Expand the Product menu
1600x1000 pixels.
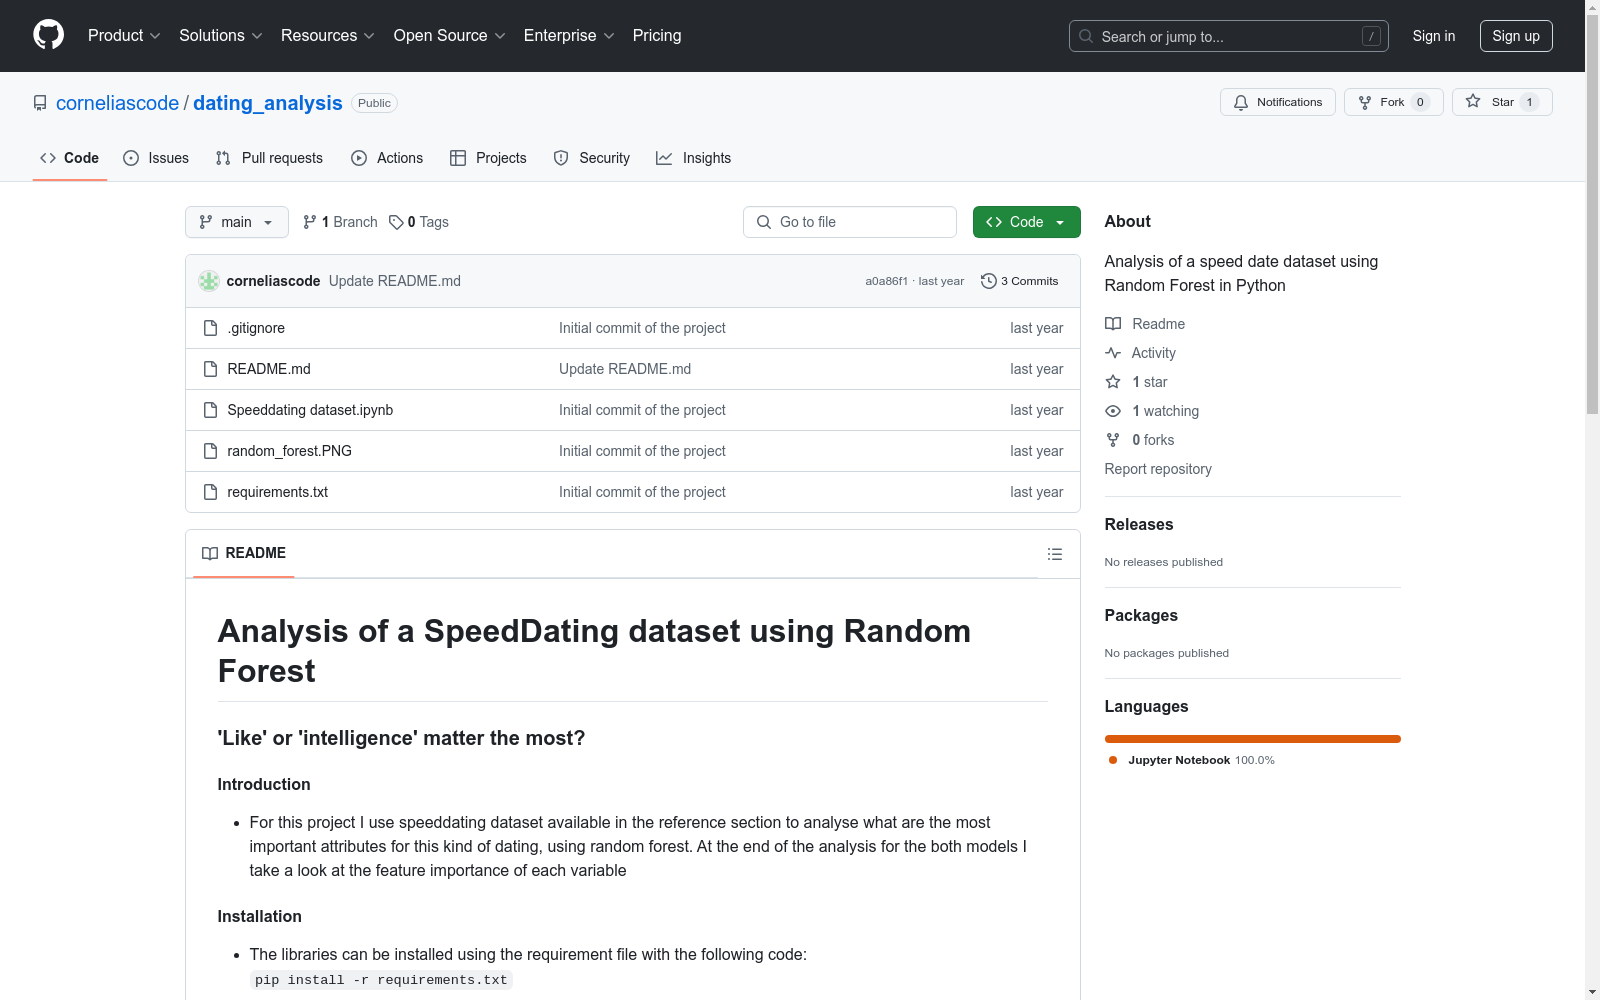(x=124, y=36)
